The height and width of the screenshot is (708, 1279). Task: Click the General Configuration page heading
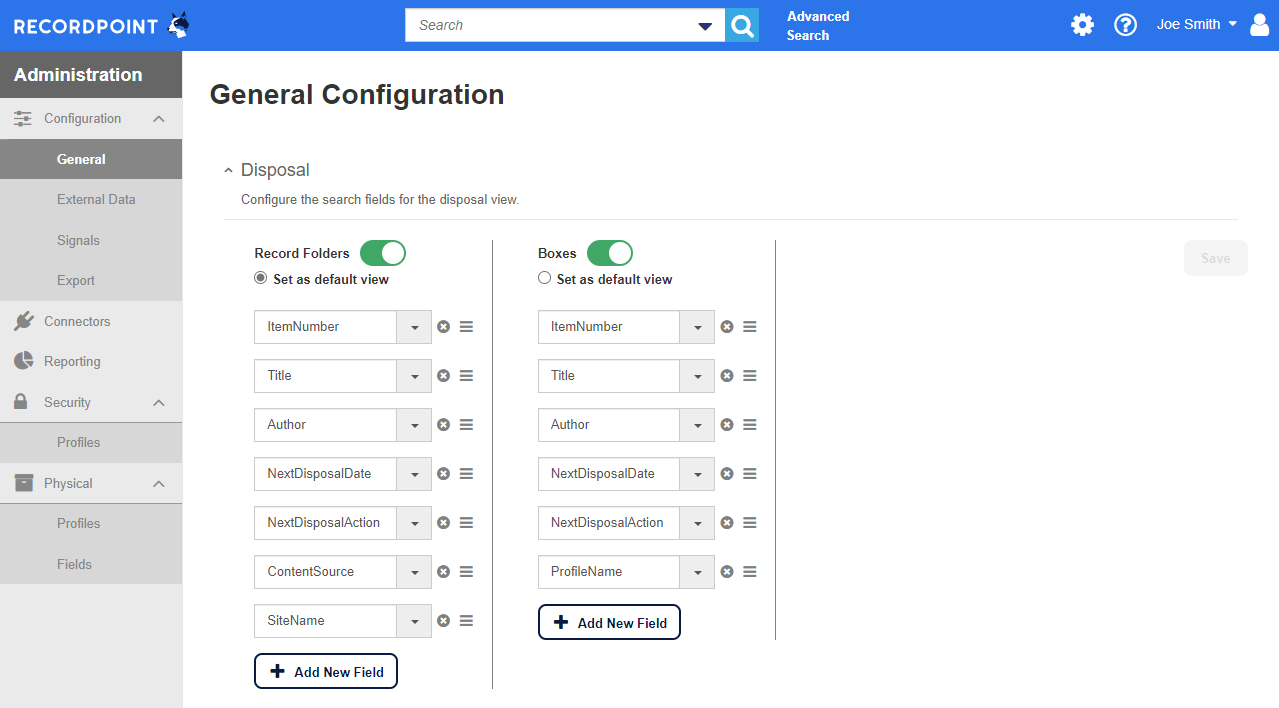pyautogui.click(x=357, y=95)
